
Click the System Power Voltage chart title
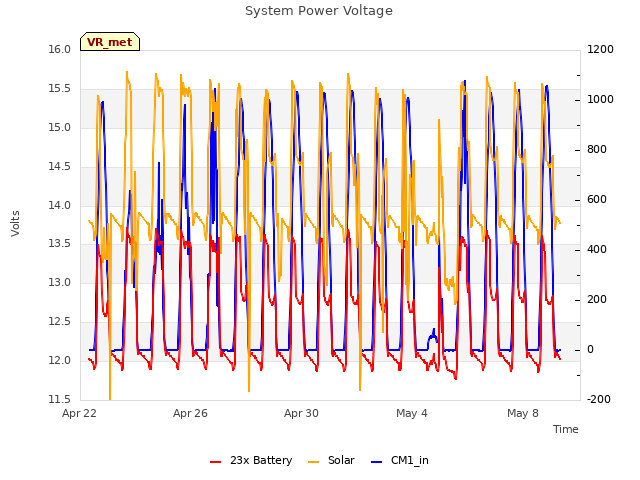coord(319,11)
